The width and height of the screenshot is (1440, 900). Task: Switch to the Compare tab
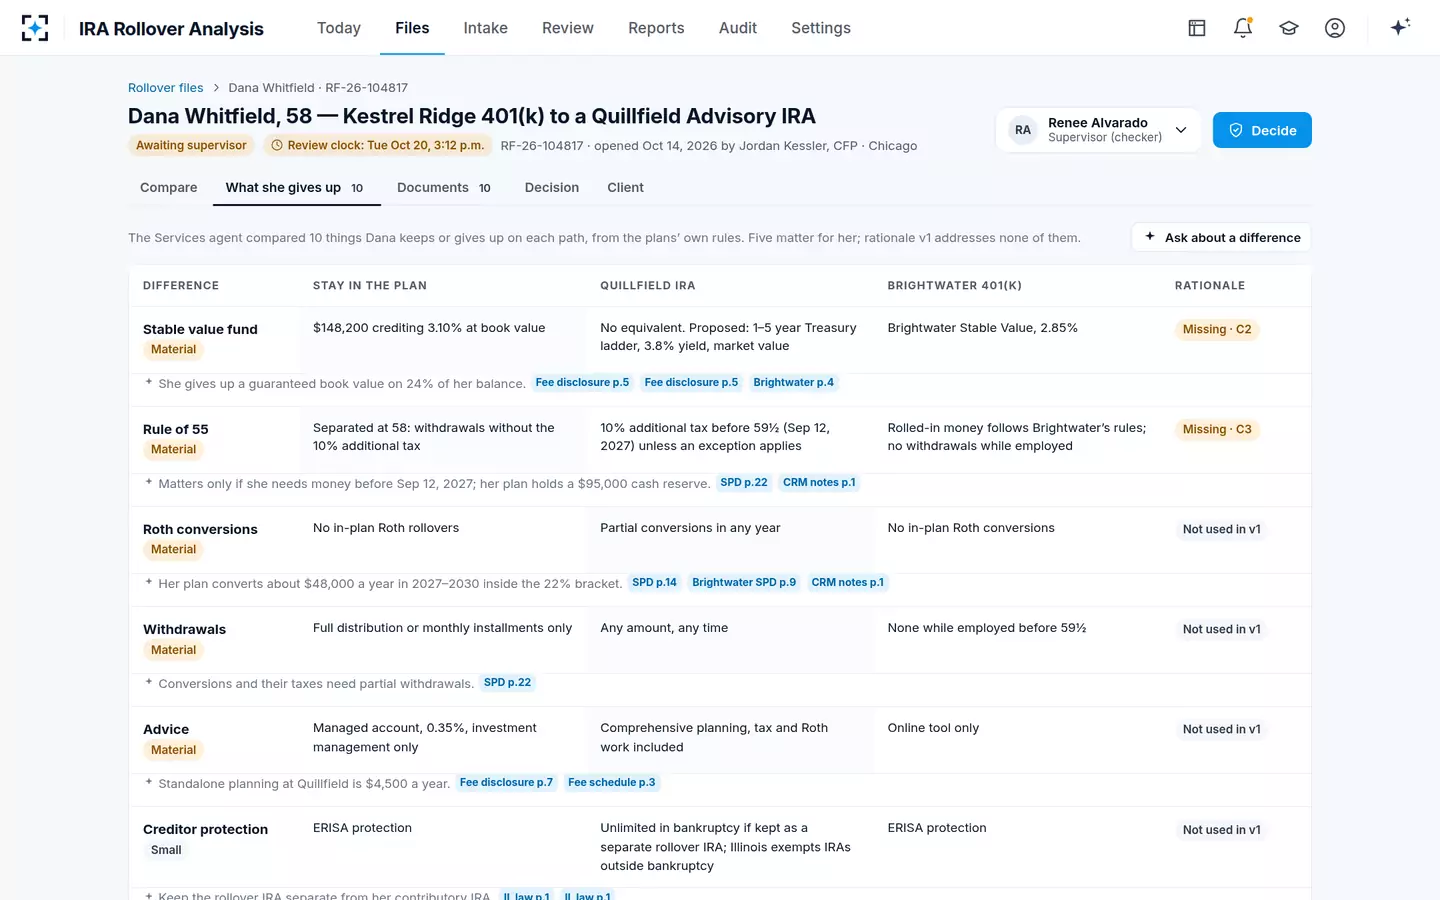pos(169,187)
